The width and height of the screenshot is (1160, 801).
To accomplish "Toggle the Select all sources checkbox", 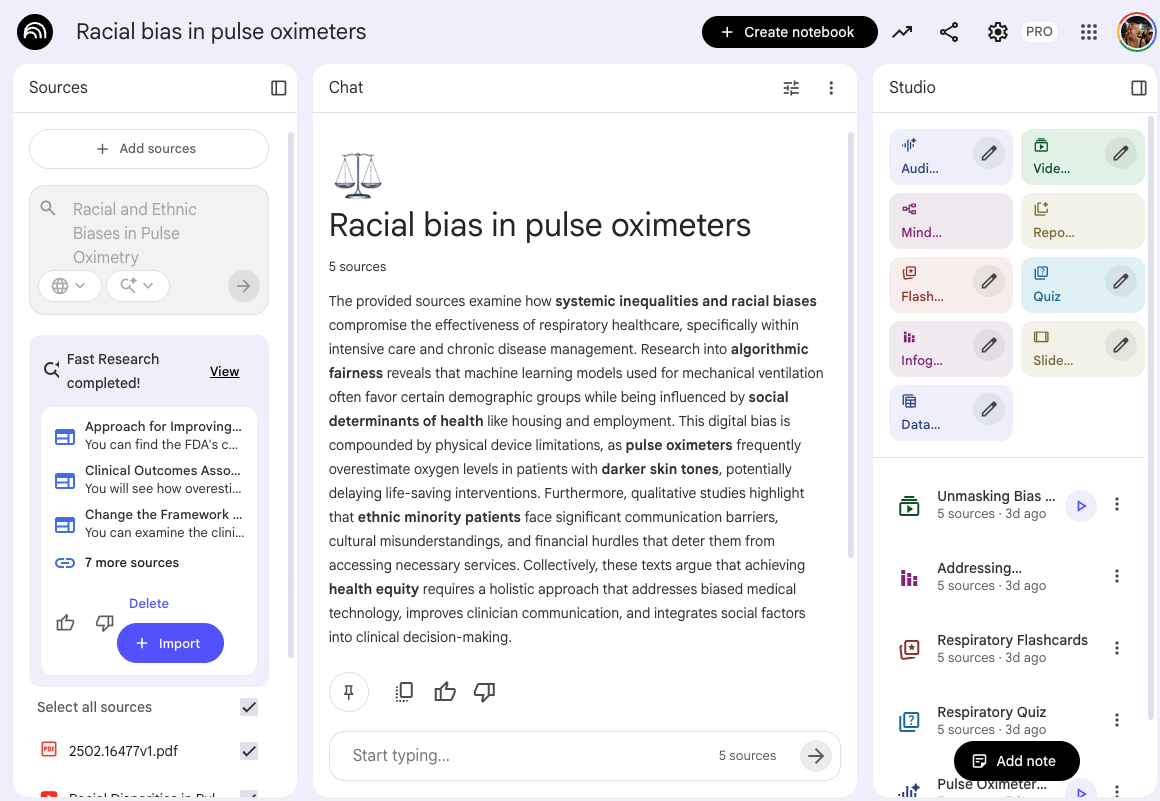I will tap(249, 707).
